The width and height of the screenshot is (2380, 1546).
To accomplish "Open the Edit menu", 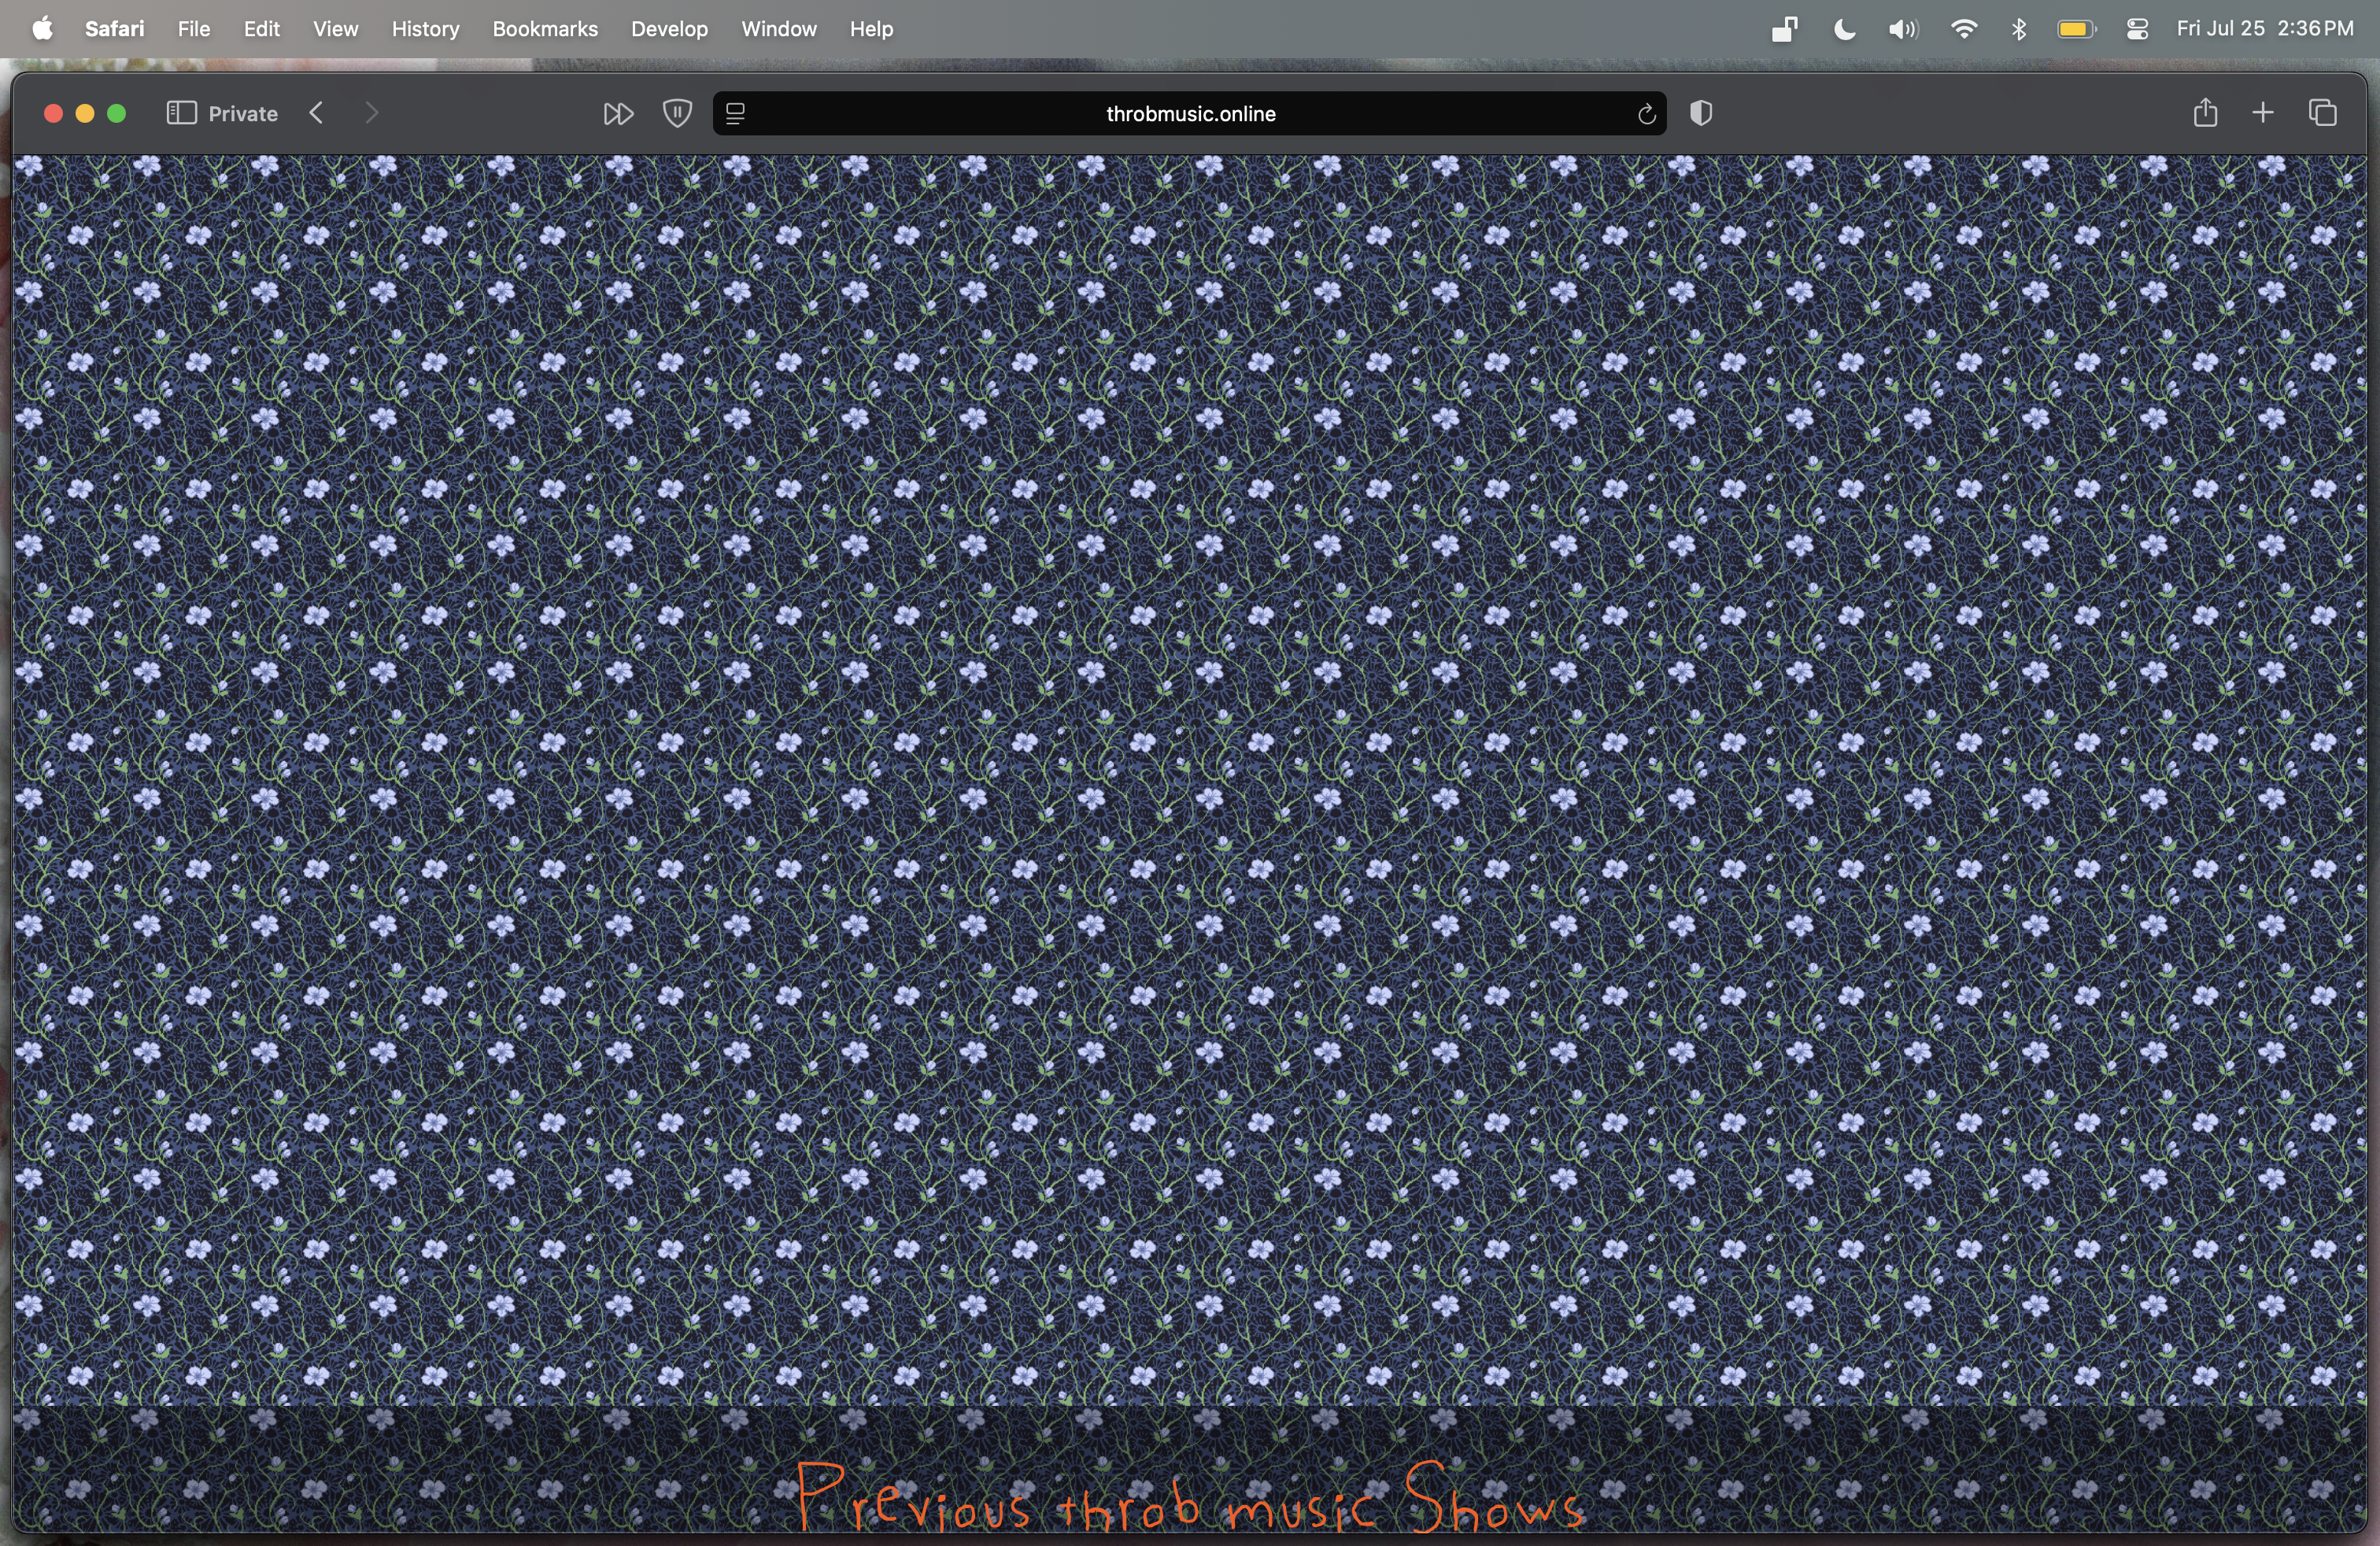I will (x=261, y=29).
